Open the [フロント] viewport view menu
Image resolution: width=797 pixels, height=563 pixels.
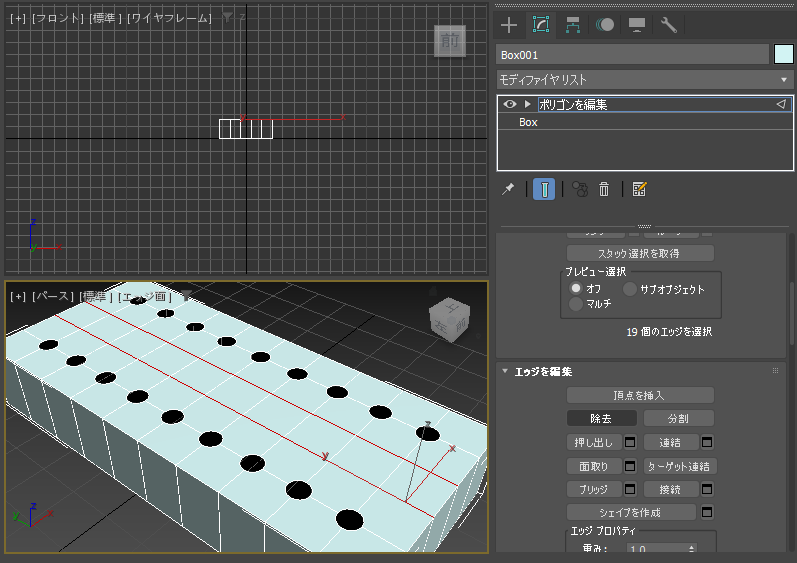pos(58,18)
